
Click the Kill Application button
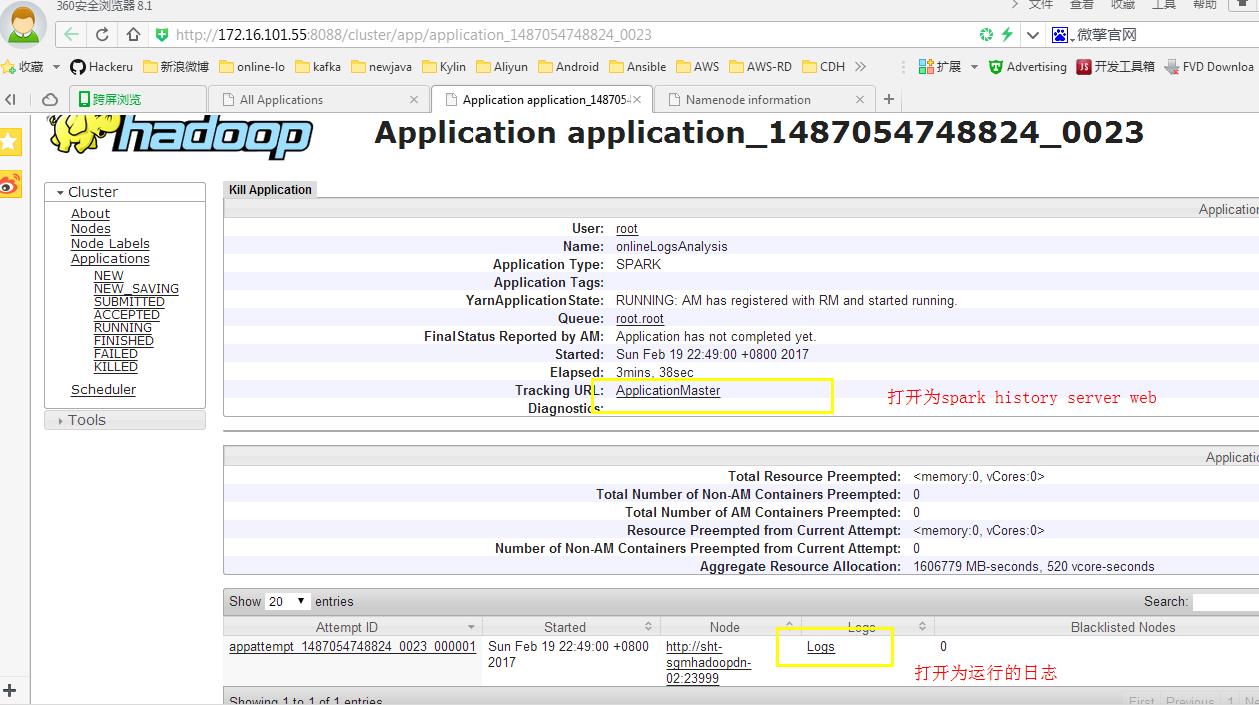pos(270,189)
